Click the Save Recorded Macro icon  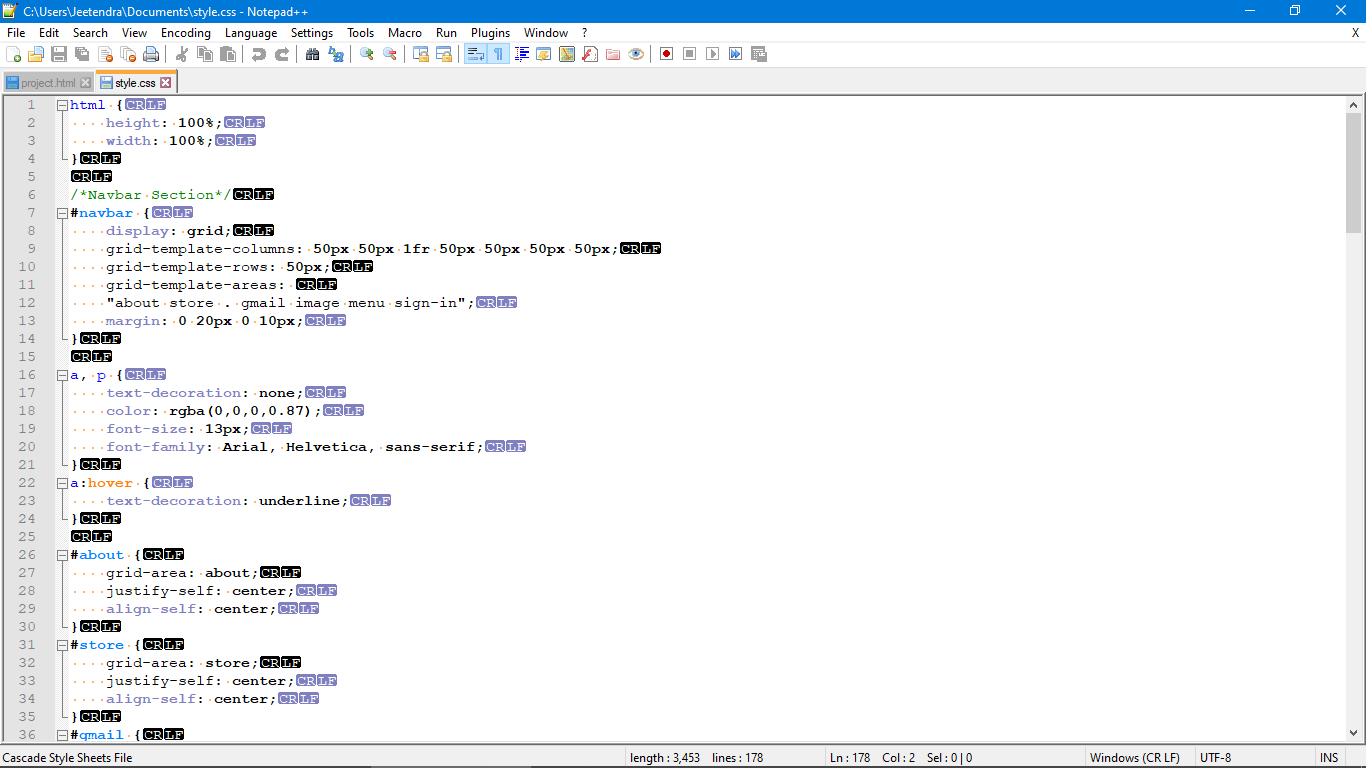(x=759, y=54)
